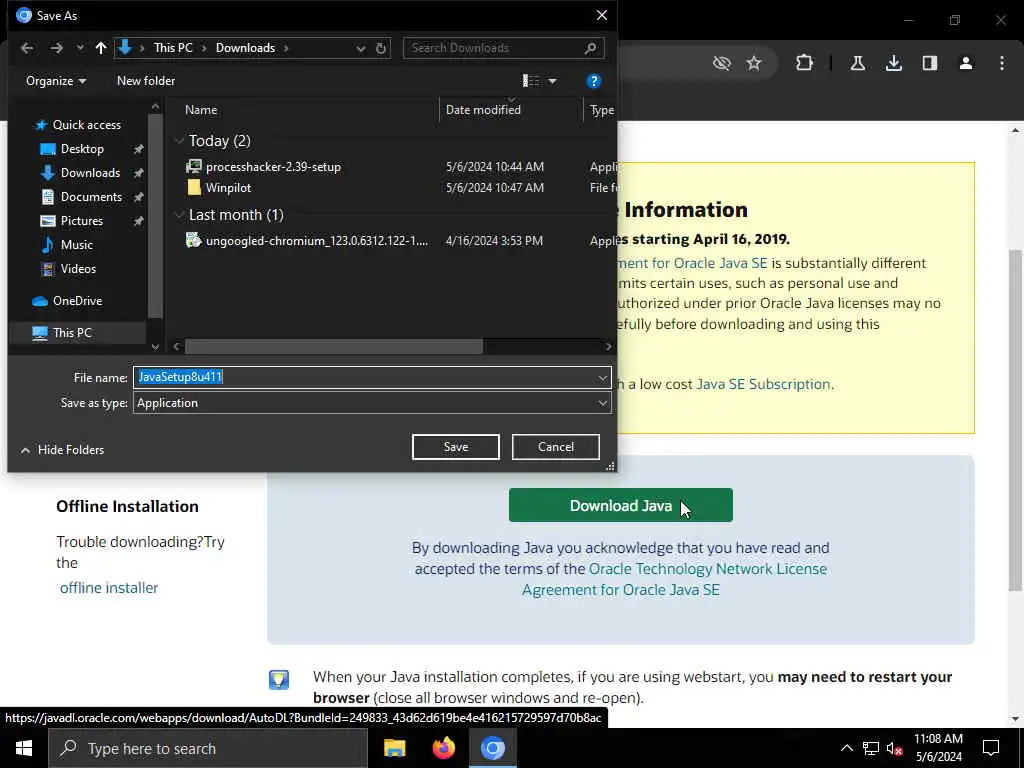Click the green Download Java button

pos(620,505)
